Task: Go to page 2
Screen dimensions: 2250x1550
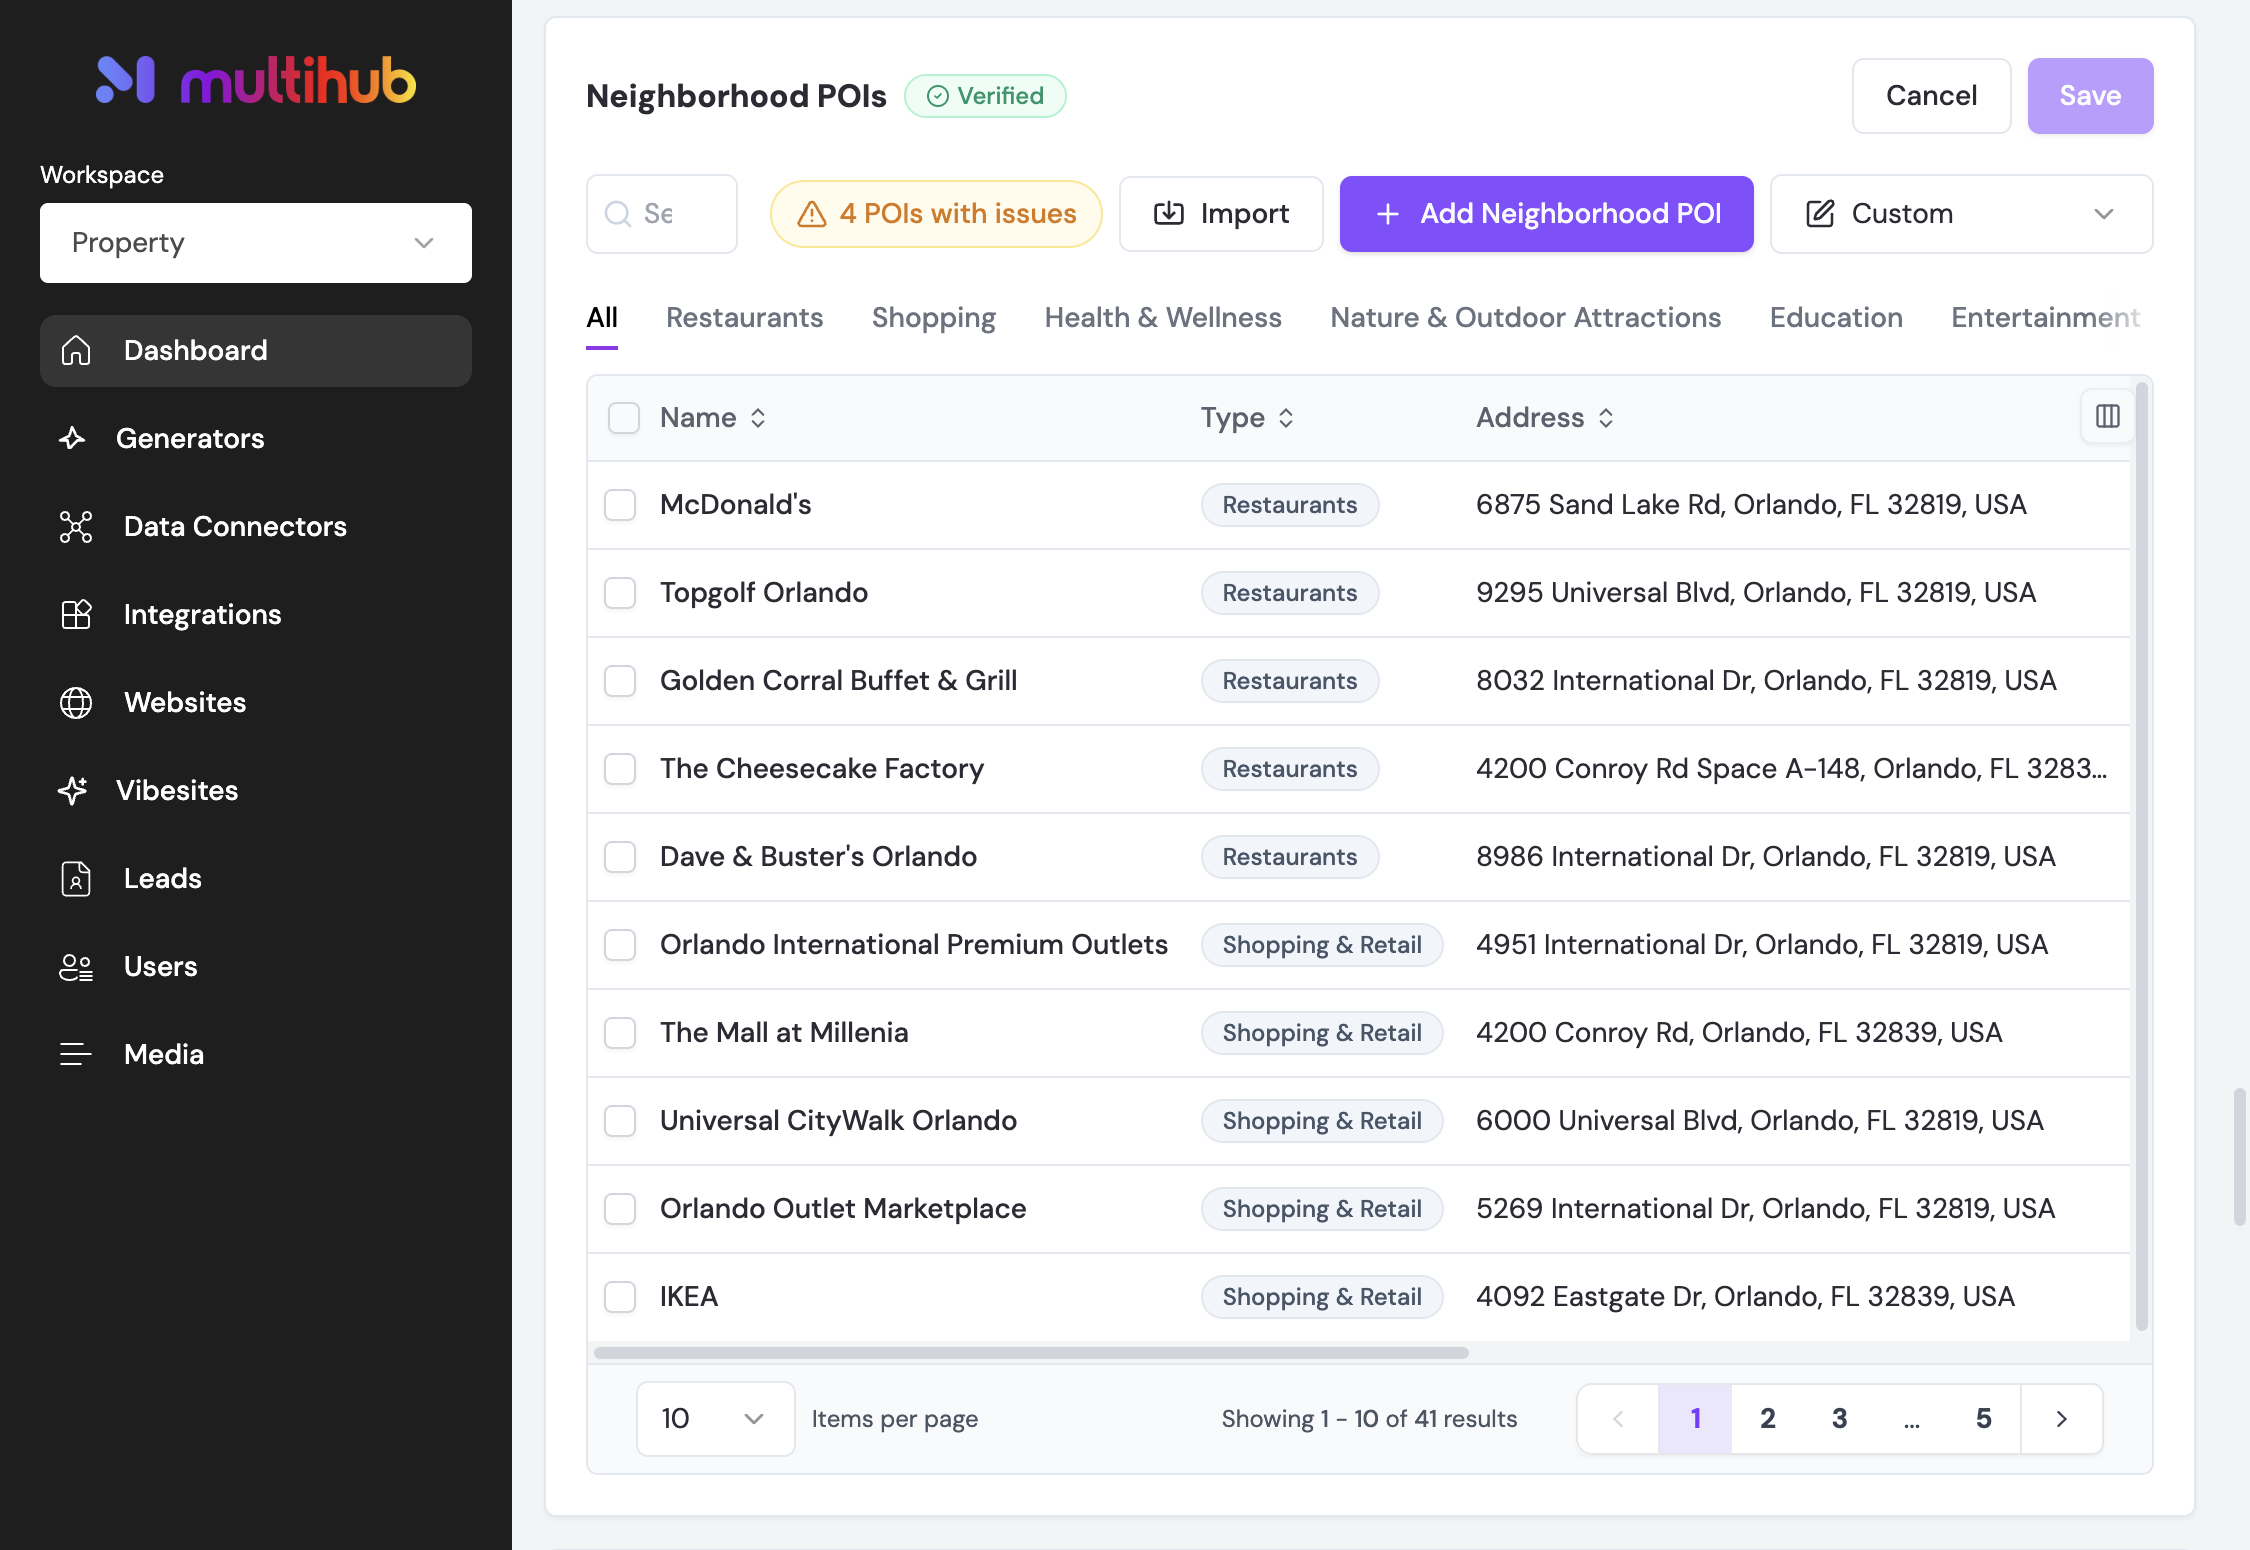Action: coord(1767,1418)
